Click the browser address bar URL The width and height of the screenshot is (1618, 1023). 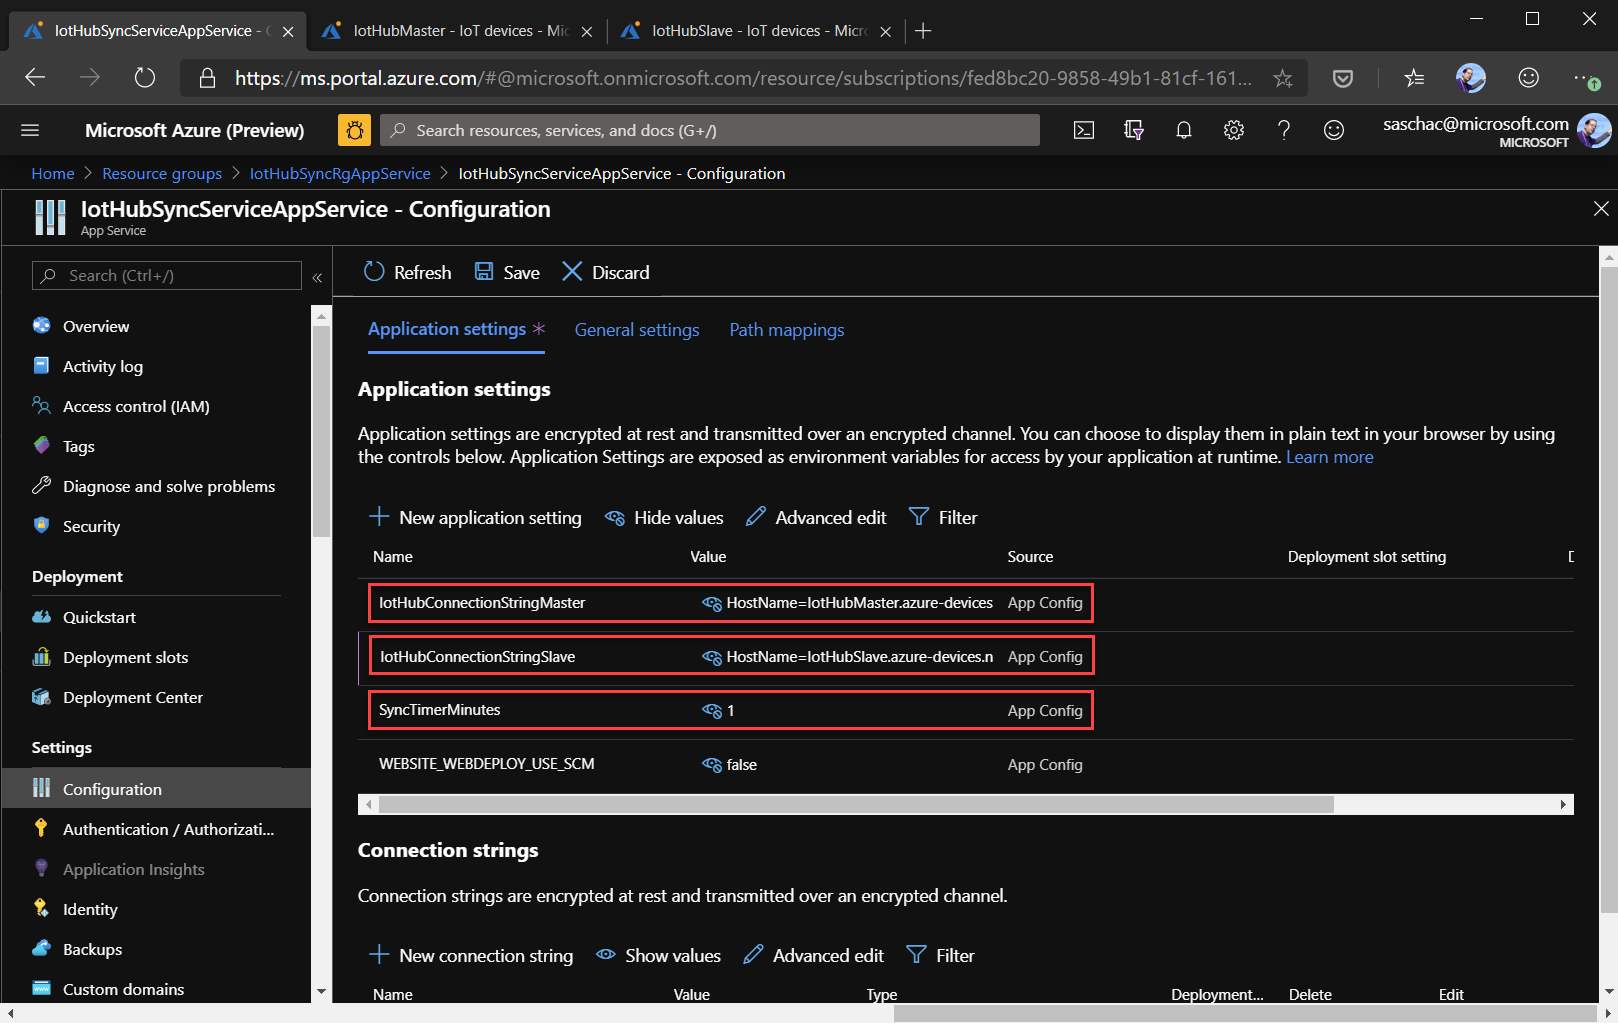[x=742, y=78]
